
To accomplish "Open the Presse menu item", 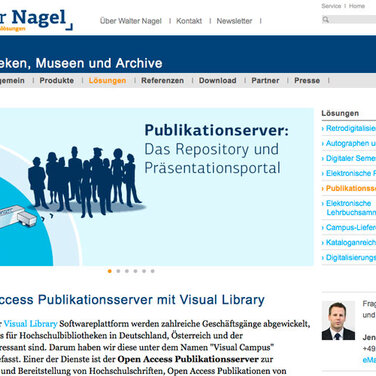I will (307, 81).
